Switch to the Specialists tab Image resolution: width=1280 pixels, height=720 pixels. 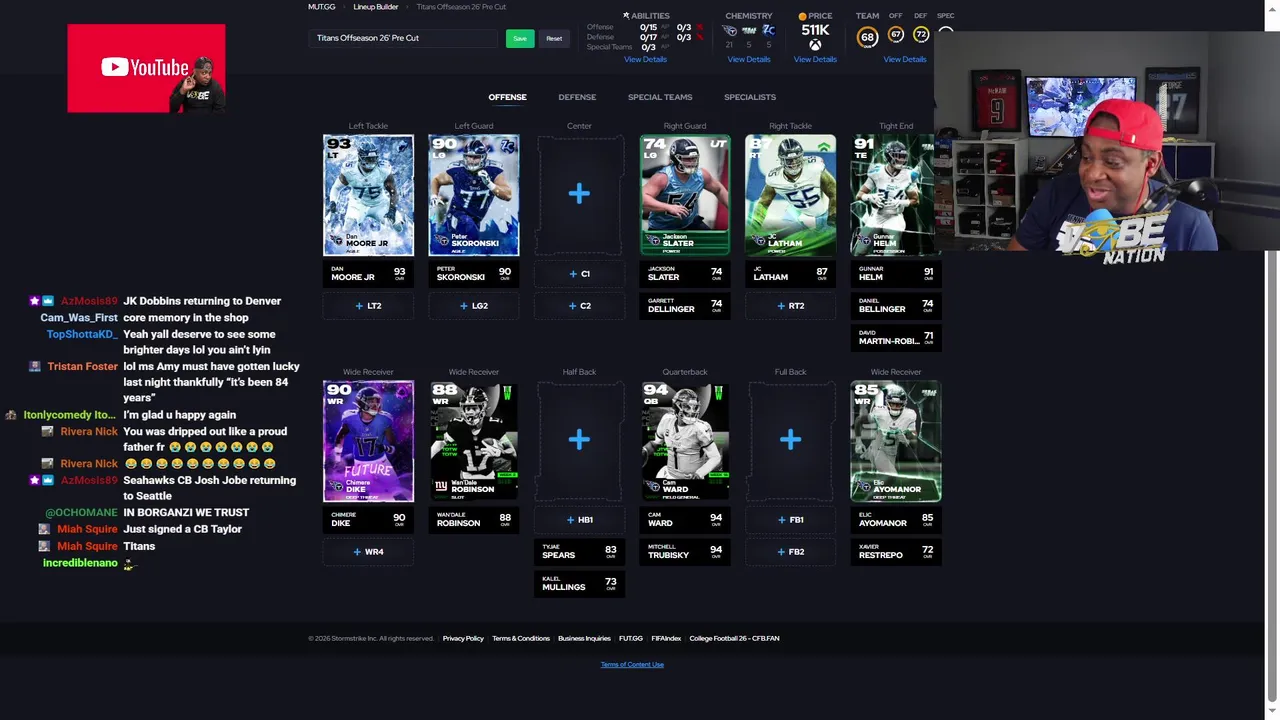pyautogui.click(x=750, y=97)
